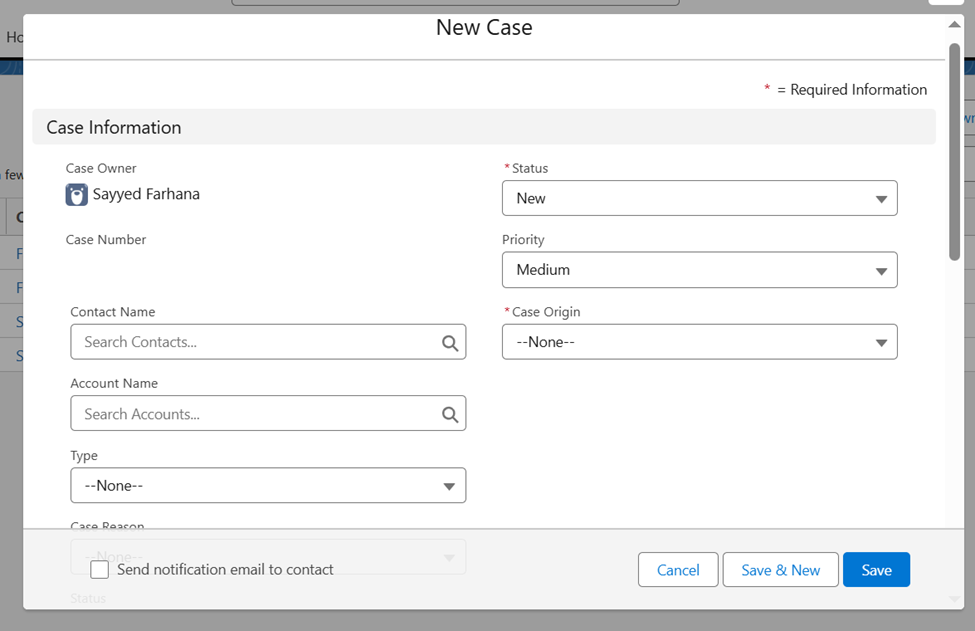Screen dimensions: 975x631
Task: Open the Priority dropdown showing Medium
Action: [699, 270]
